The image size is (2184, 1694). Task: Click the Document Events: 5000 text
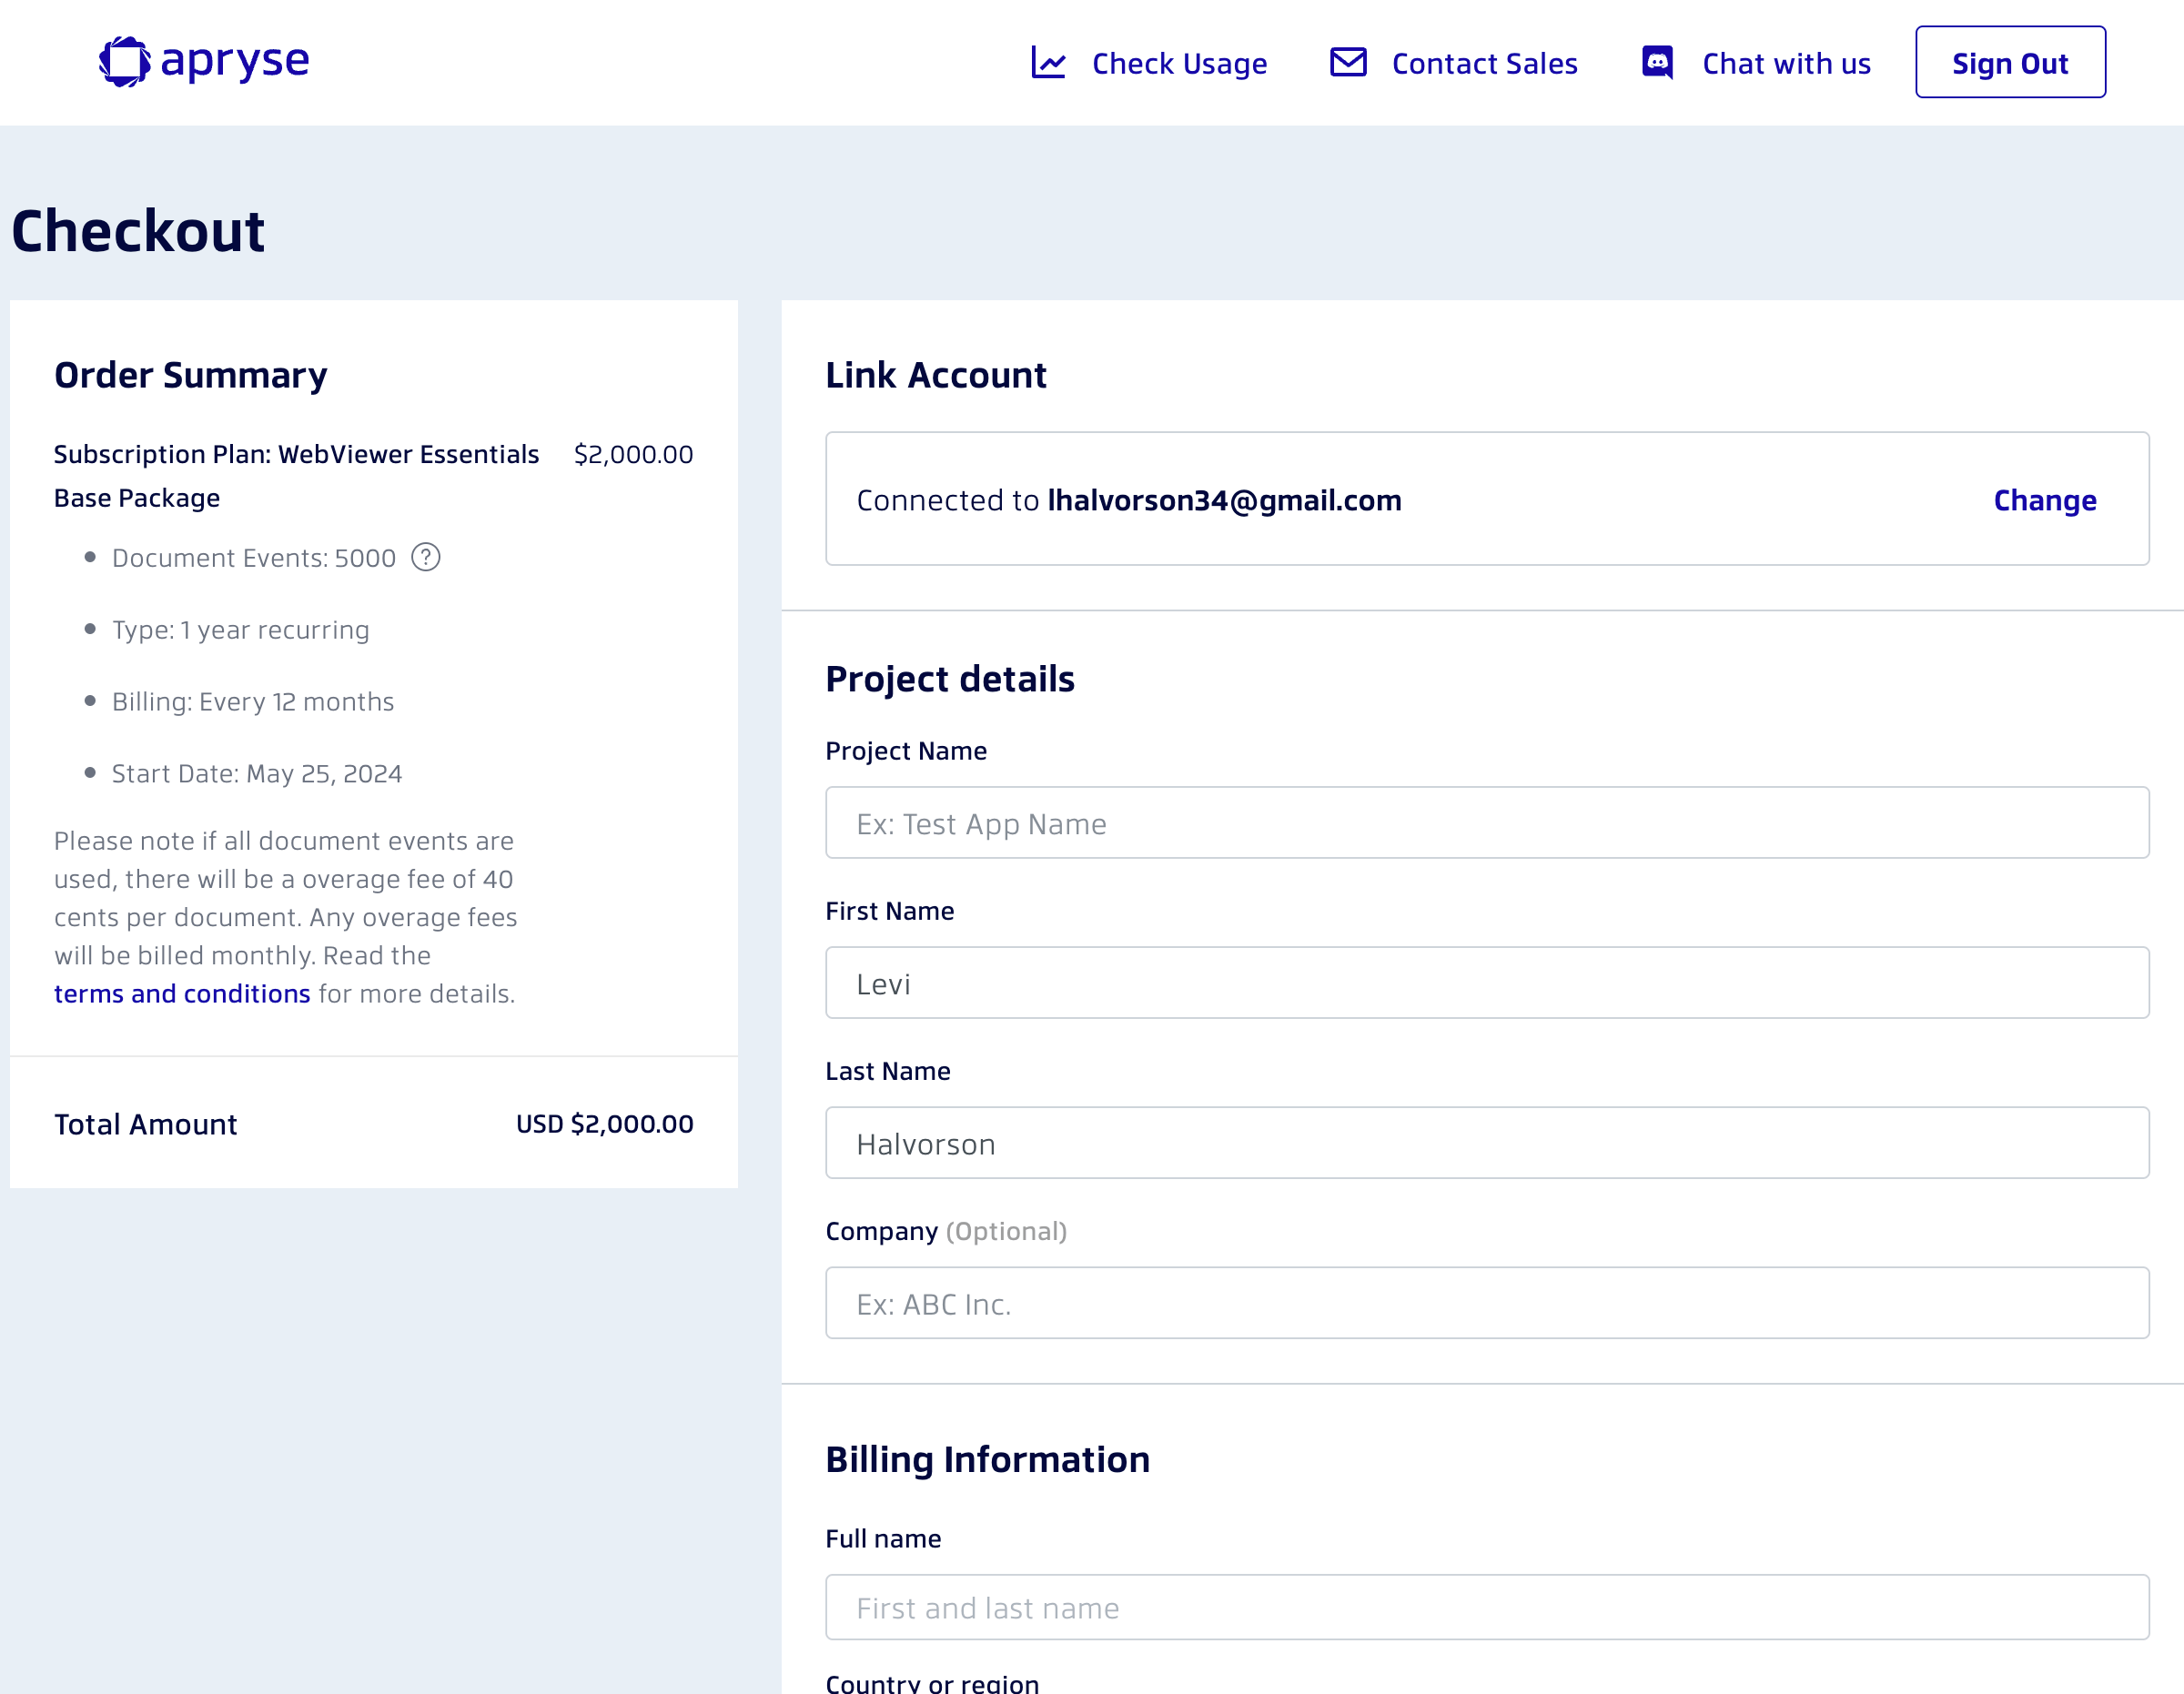pos(254,557)
